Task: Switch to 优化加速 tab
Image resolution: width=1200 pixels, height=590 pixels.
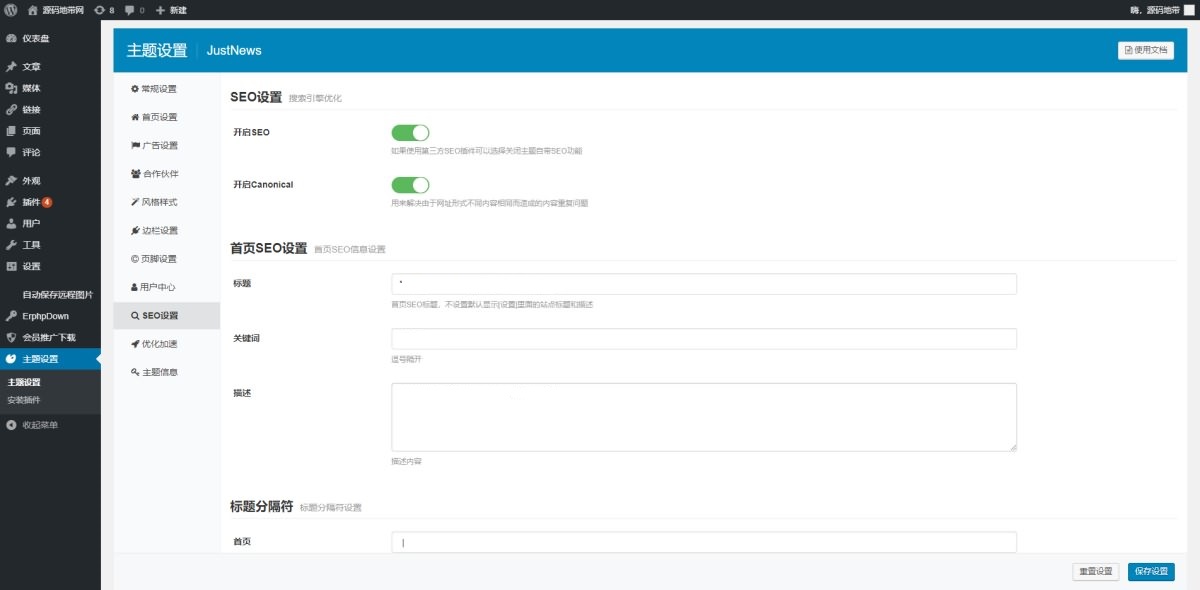Action: point(167,344)
